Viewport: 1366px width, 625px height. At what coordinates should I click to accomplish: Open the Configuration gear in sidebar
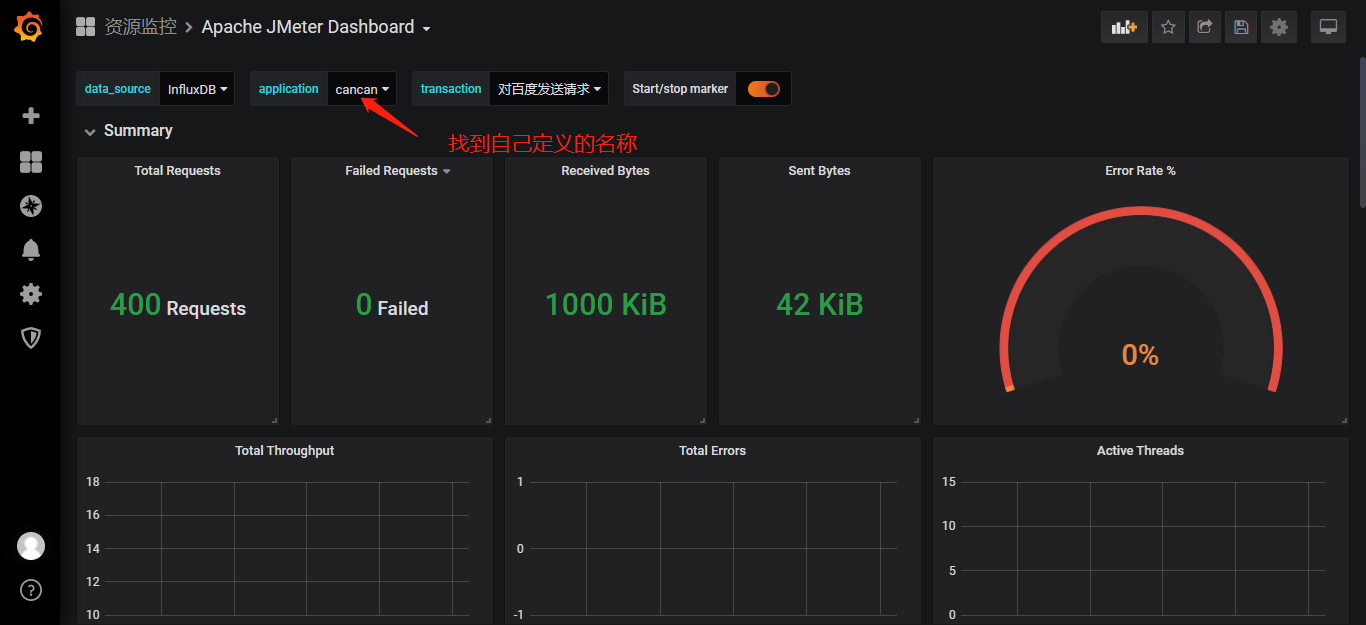click(31, 294)
